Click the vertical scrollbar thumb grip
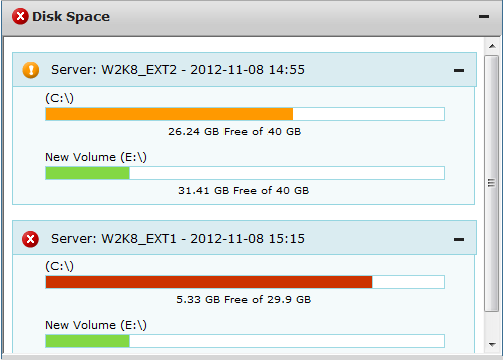The height and width of the screenshot is (362, 503). pos(491,183)
